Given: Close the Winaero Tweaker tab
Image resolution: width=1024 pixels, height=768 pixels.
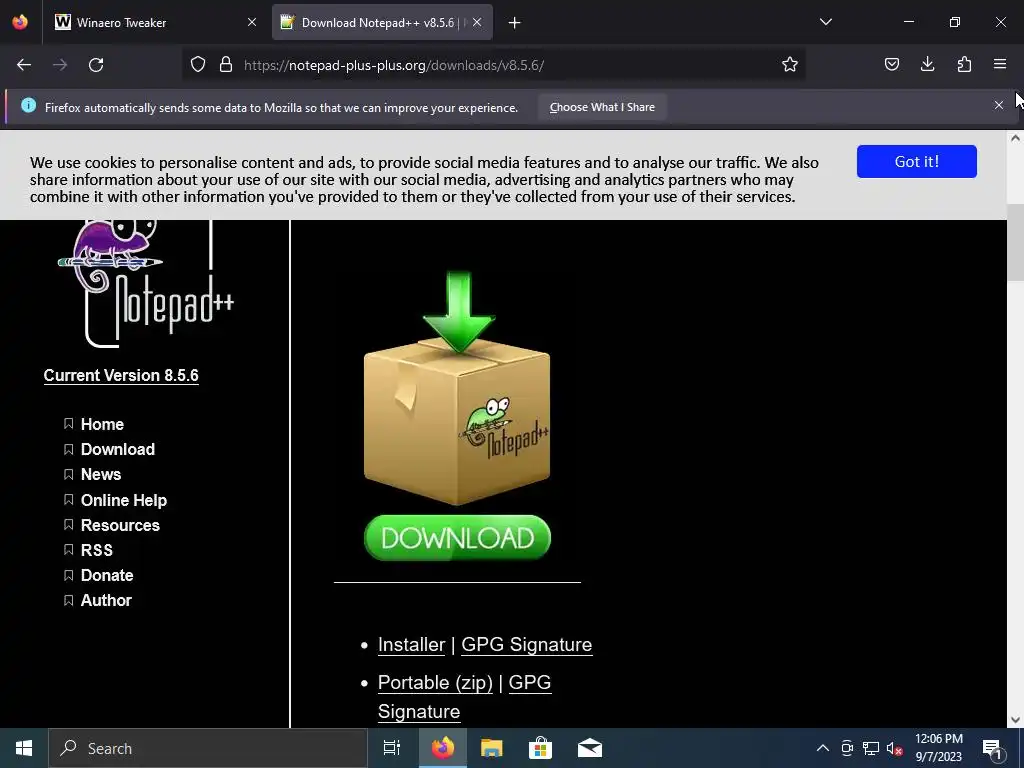Looking at the screenshot, I should click(252, 22).
